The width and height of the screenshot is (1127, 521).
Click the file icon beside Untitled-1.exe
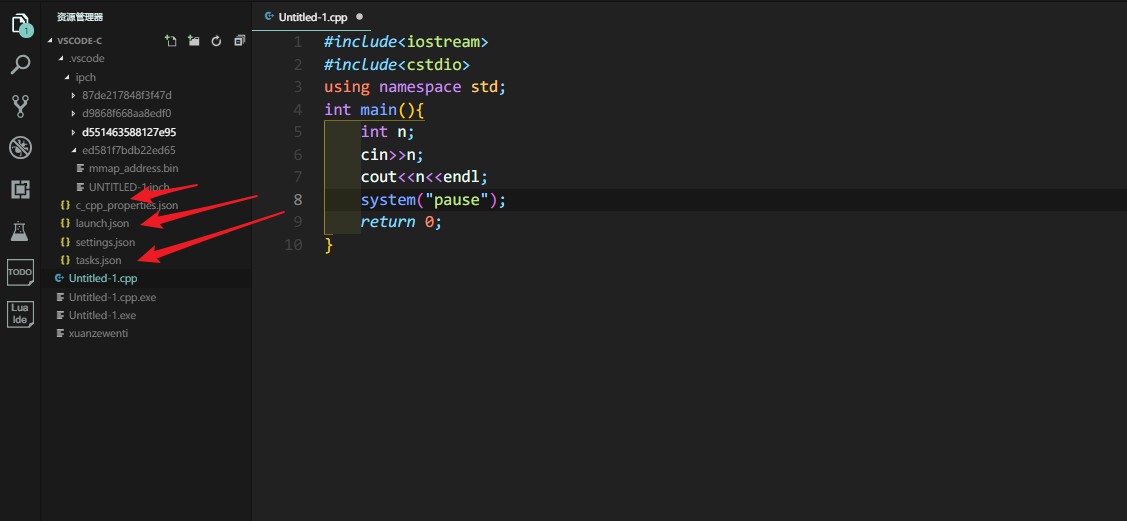(x=60, y=315)
